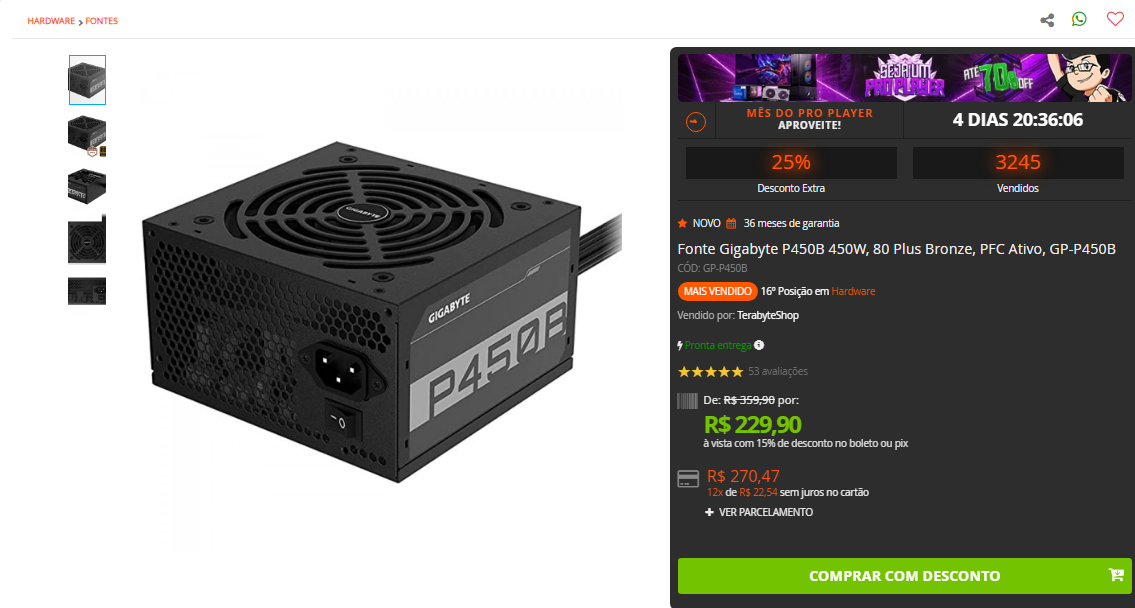Click the credit card icon
Viewport: 1135px width, 608px height.
click(688, 478)
